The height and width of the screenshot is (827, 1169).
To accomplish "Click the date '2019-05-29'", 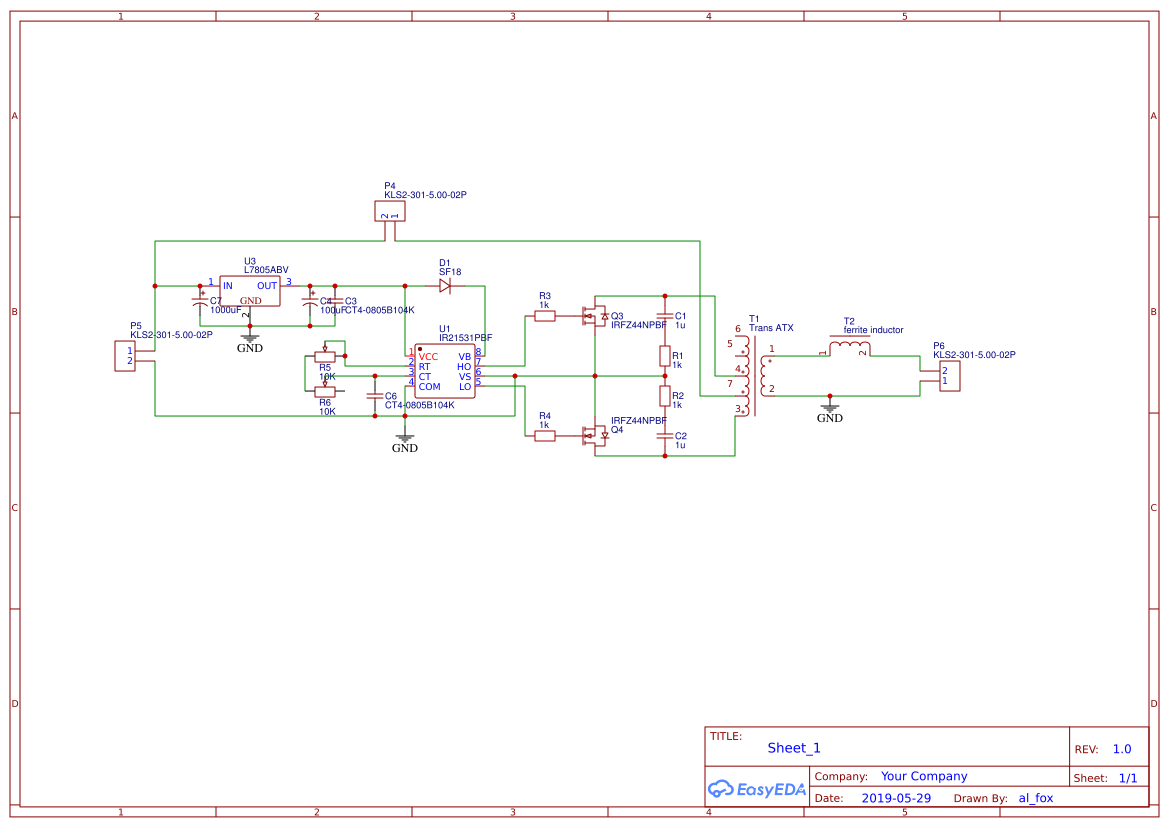I will coord(896,798).
